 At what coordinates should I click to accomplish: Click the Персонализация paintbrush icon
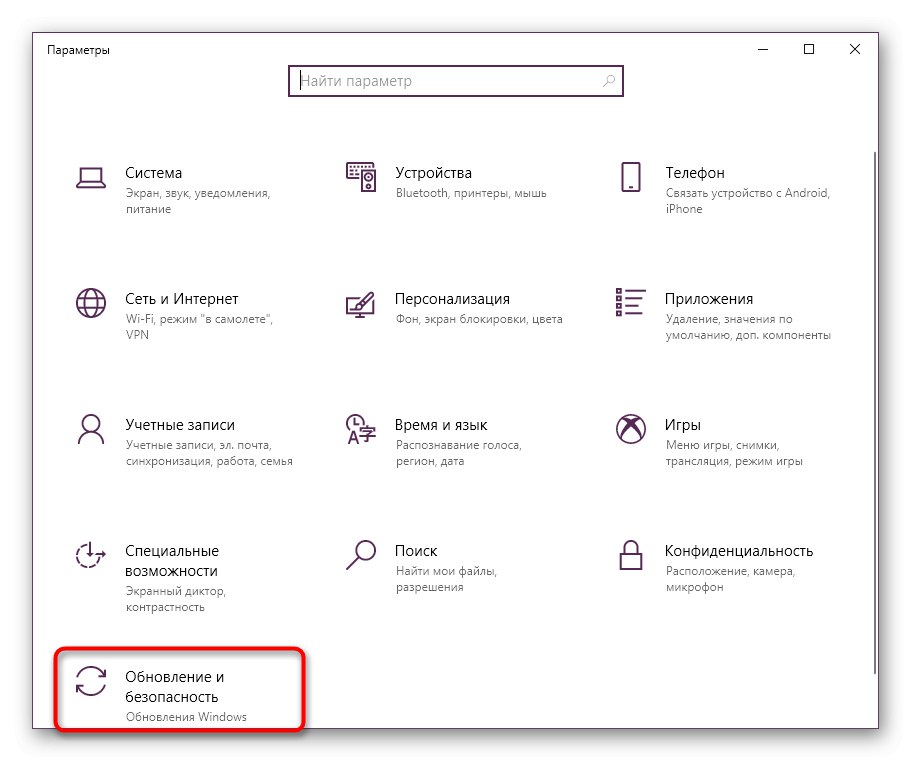tap(361, 302)
